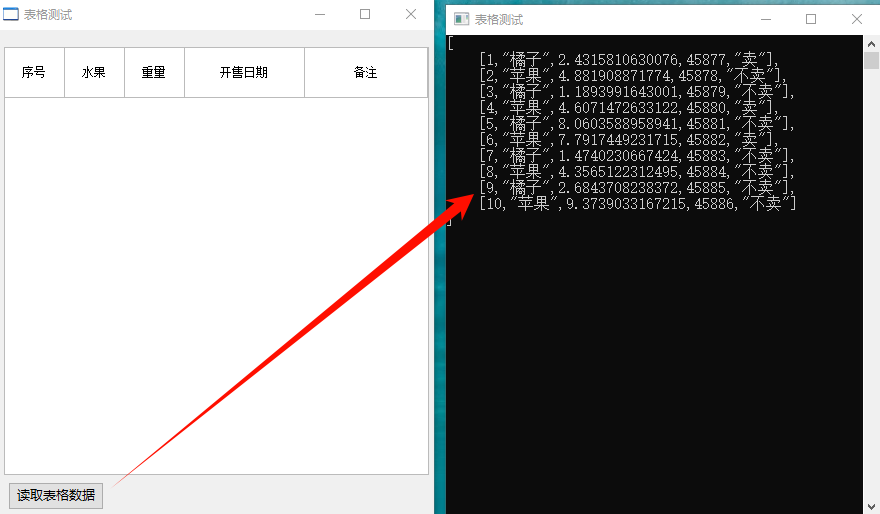The height and width of the screenshot is (514, 880).
Task: Click the console output row starting [5,
Action: pyautogui.click(x=636, y=123)
